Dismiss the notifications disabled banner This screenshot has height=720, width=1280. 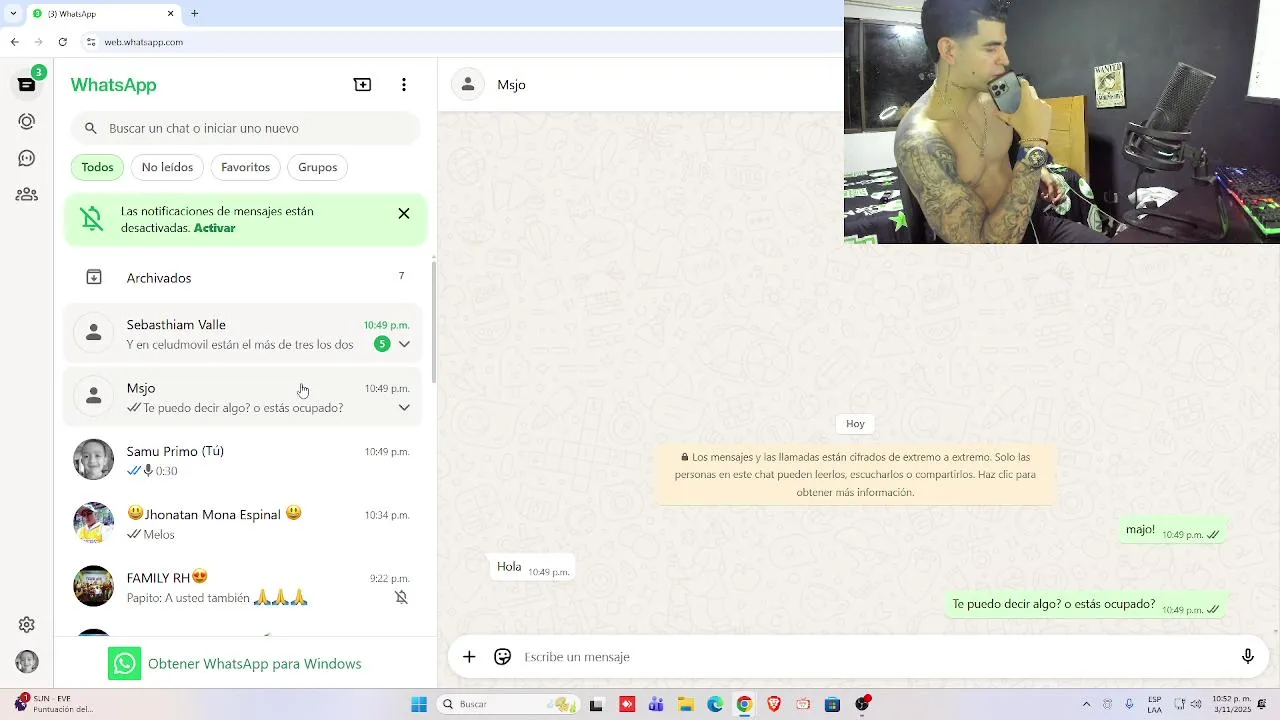click(404, 213)
